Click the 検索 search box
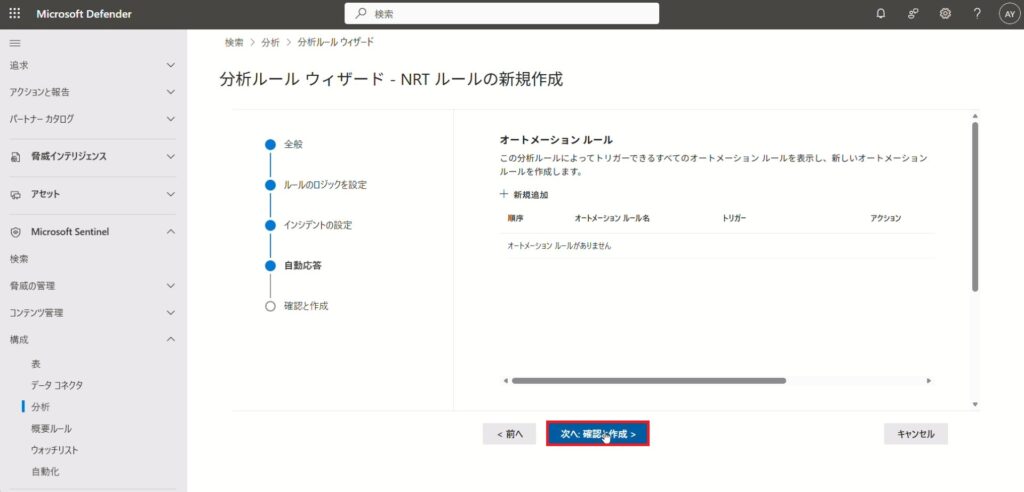This screenshot has height=492, width=1024. click(x=502, y=14)
